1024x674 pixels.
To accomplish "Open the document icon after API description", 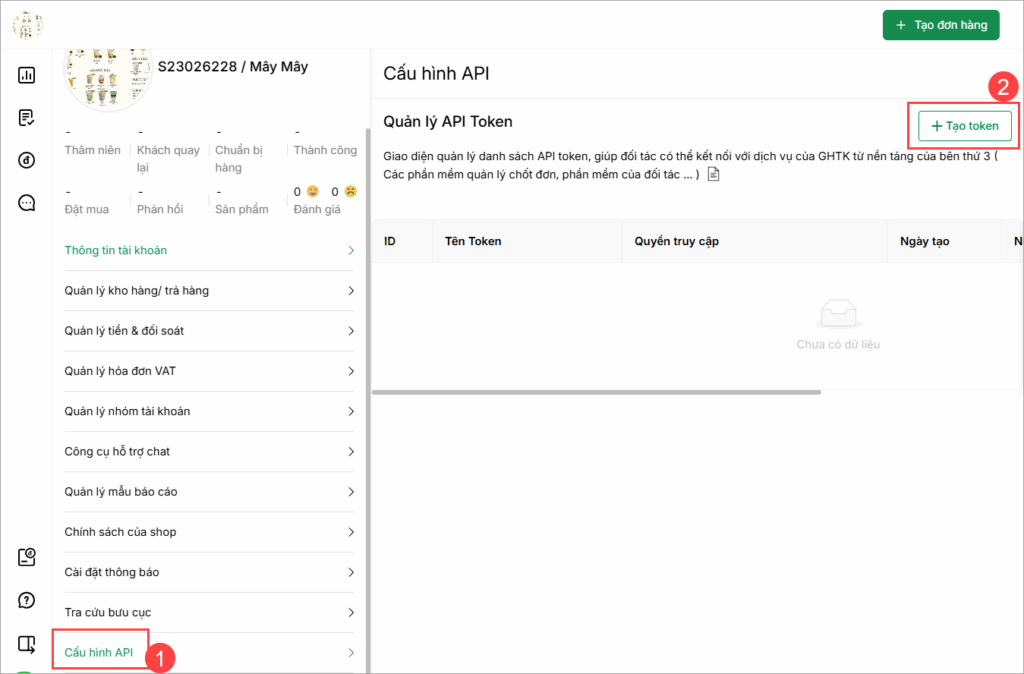I will 713,174.
